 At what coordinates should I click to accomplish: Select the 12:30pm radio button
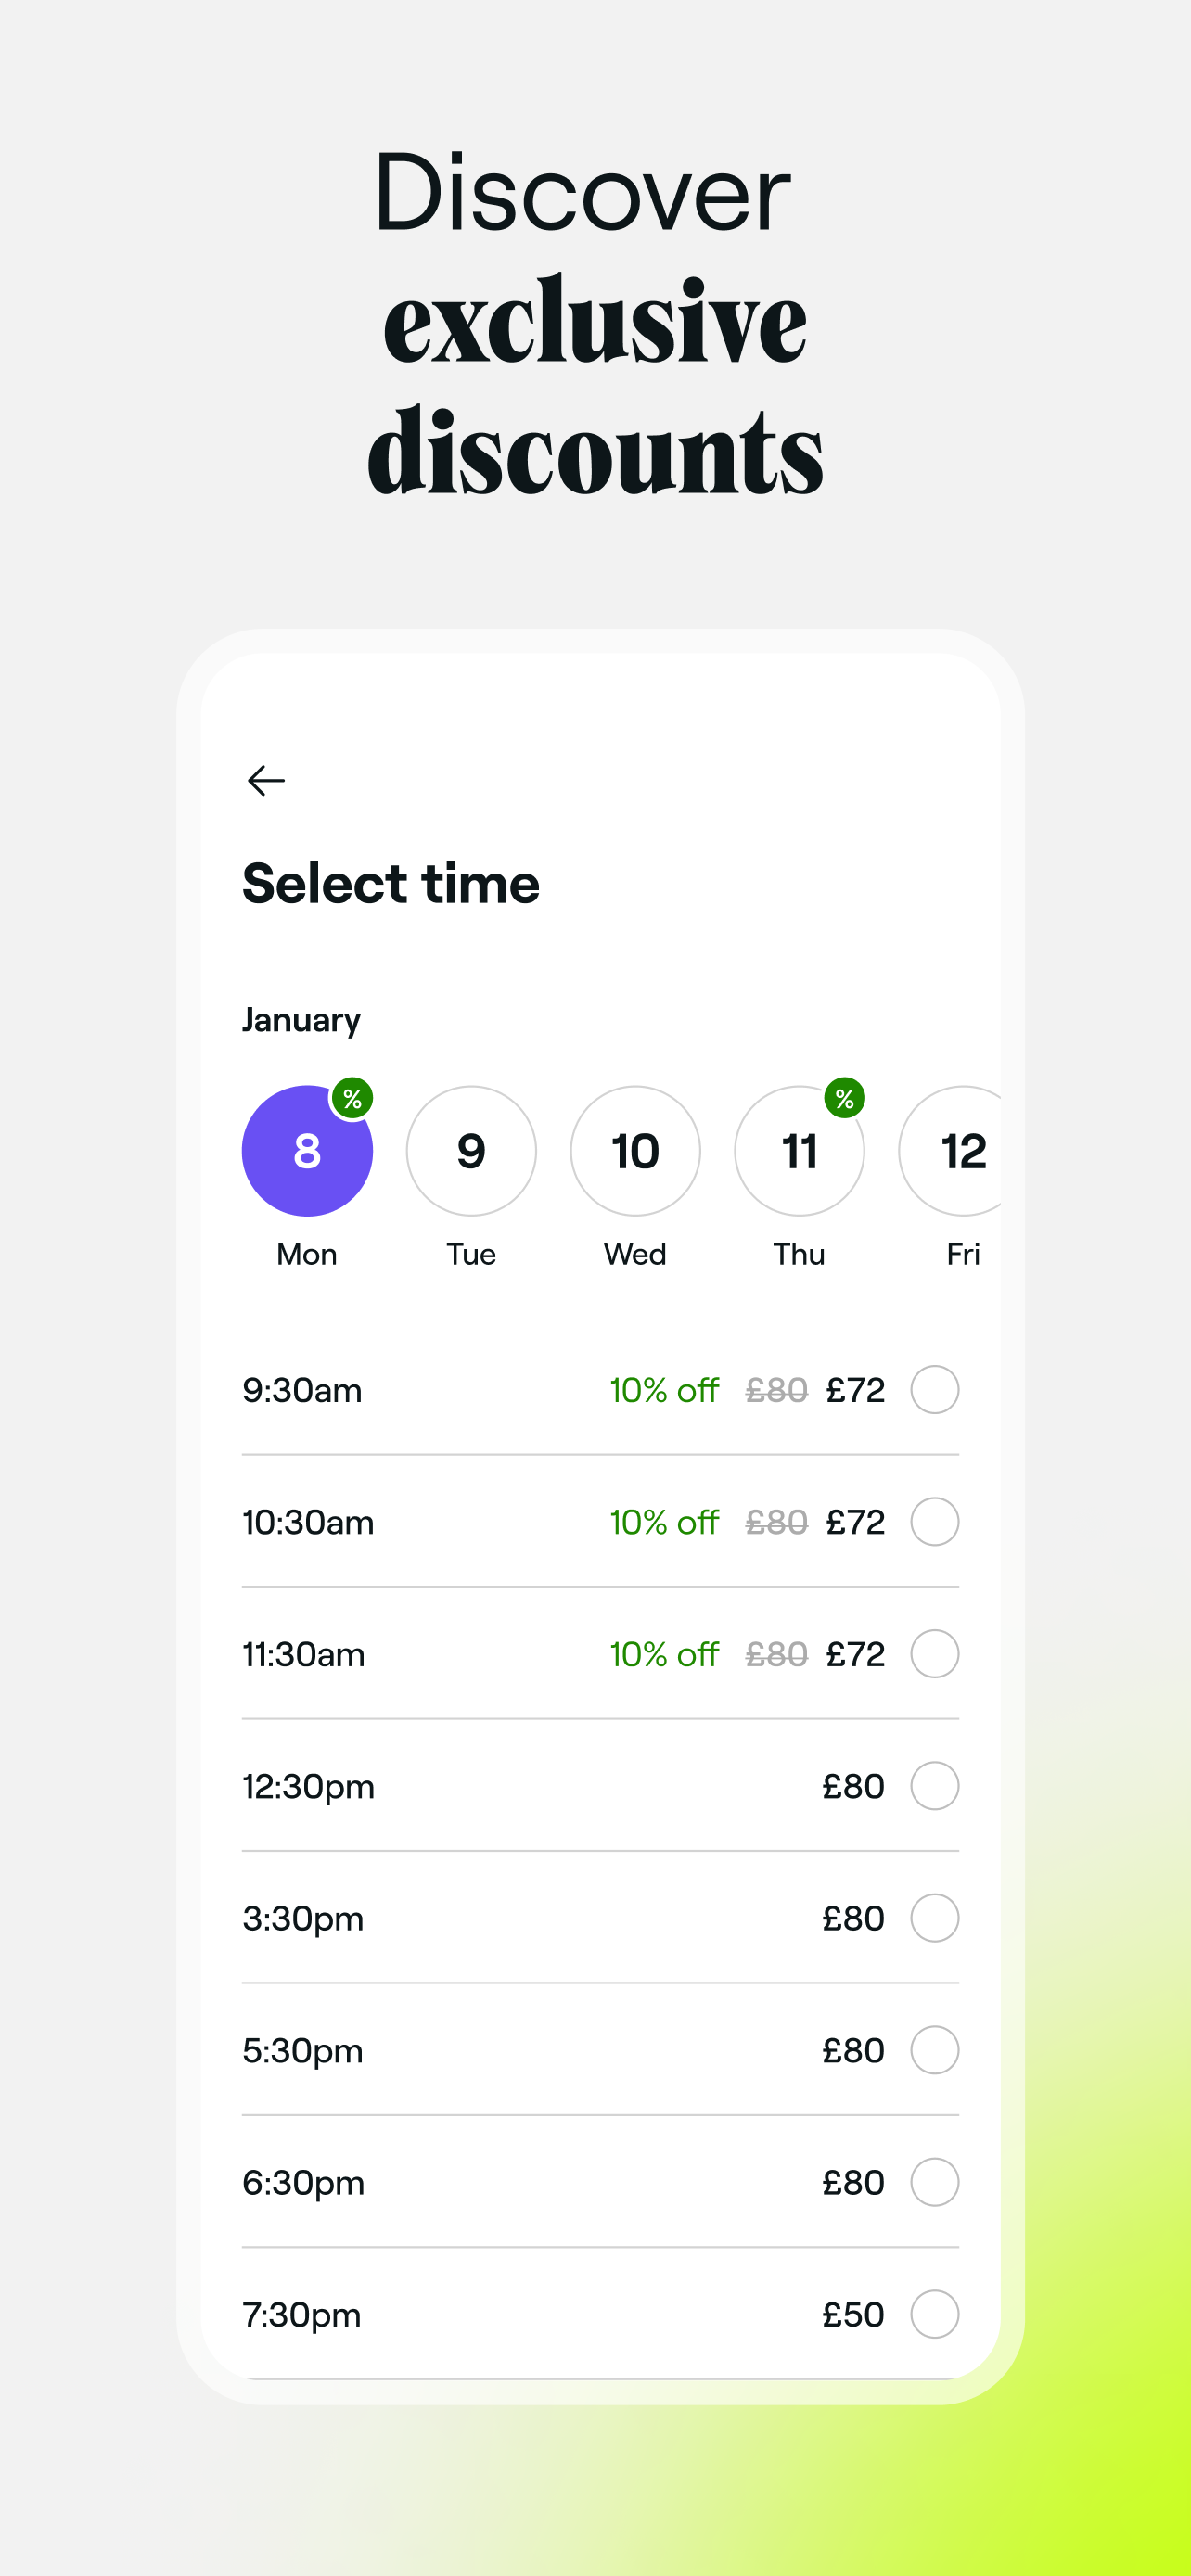(934, 1786)
